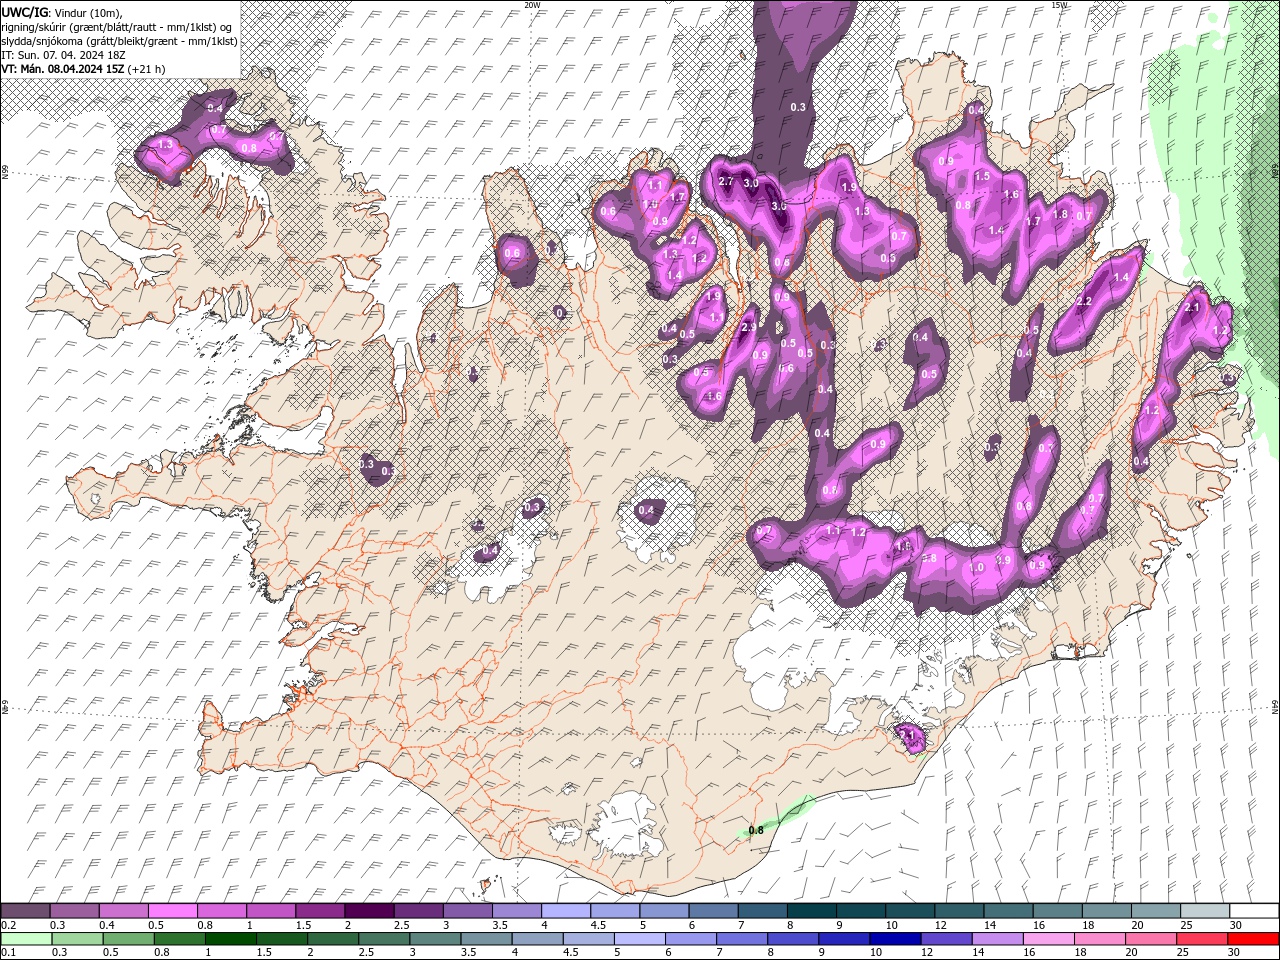This screenshot has width=1280, height=960.
Task: Click the "0.3" value in the dark band over the sea
Action: (x=798, y=107)
